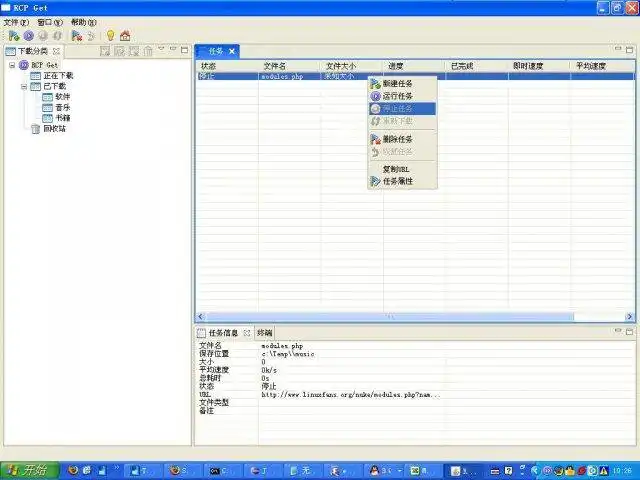Collapse the 已下载 tree node
Screen dimensions: 640x480
click(24, 87)
